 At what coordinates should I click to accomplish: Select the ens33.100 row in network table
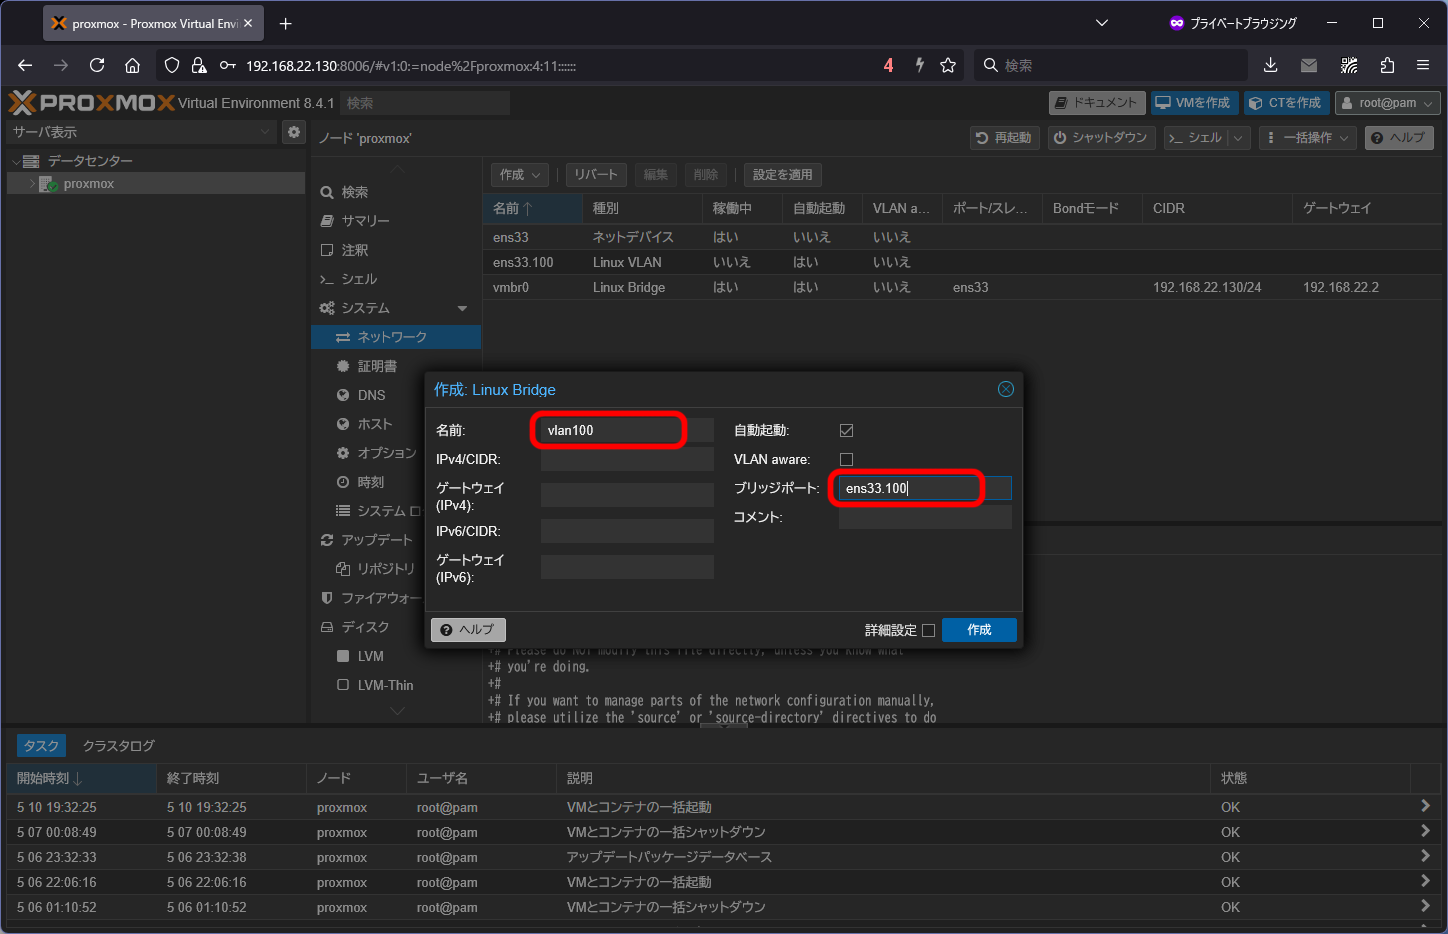pyautogui.click(x=962, y=262)
